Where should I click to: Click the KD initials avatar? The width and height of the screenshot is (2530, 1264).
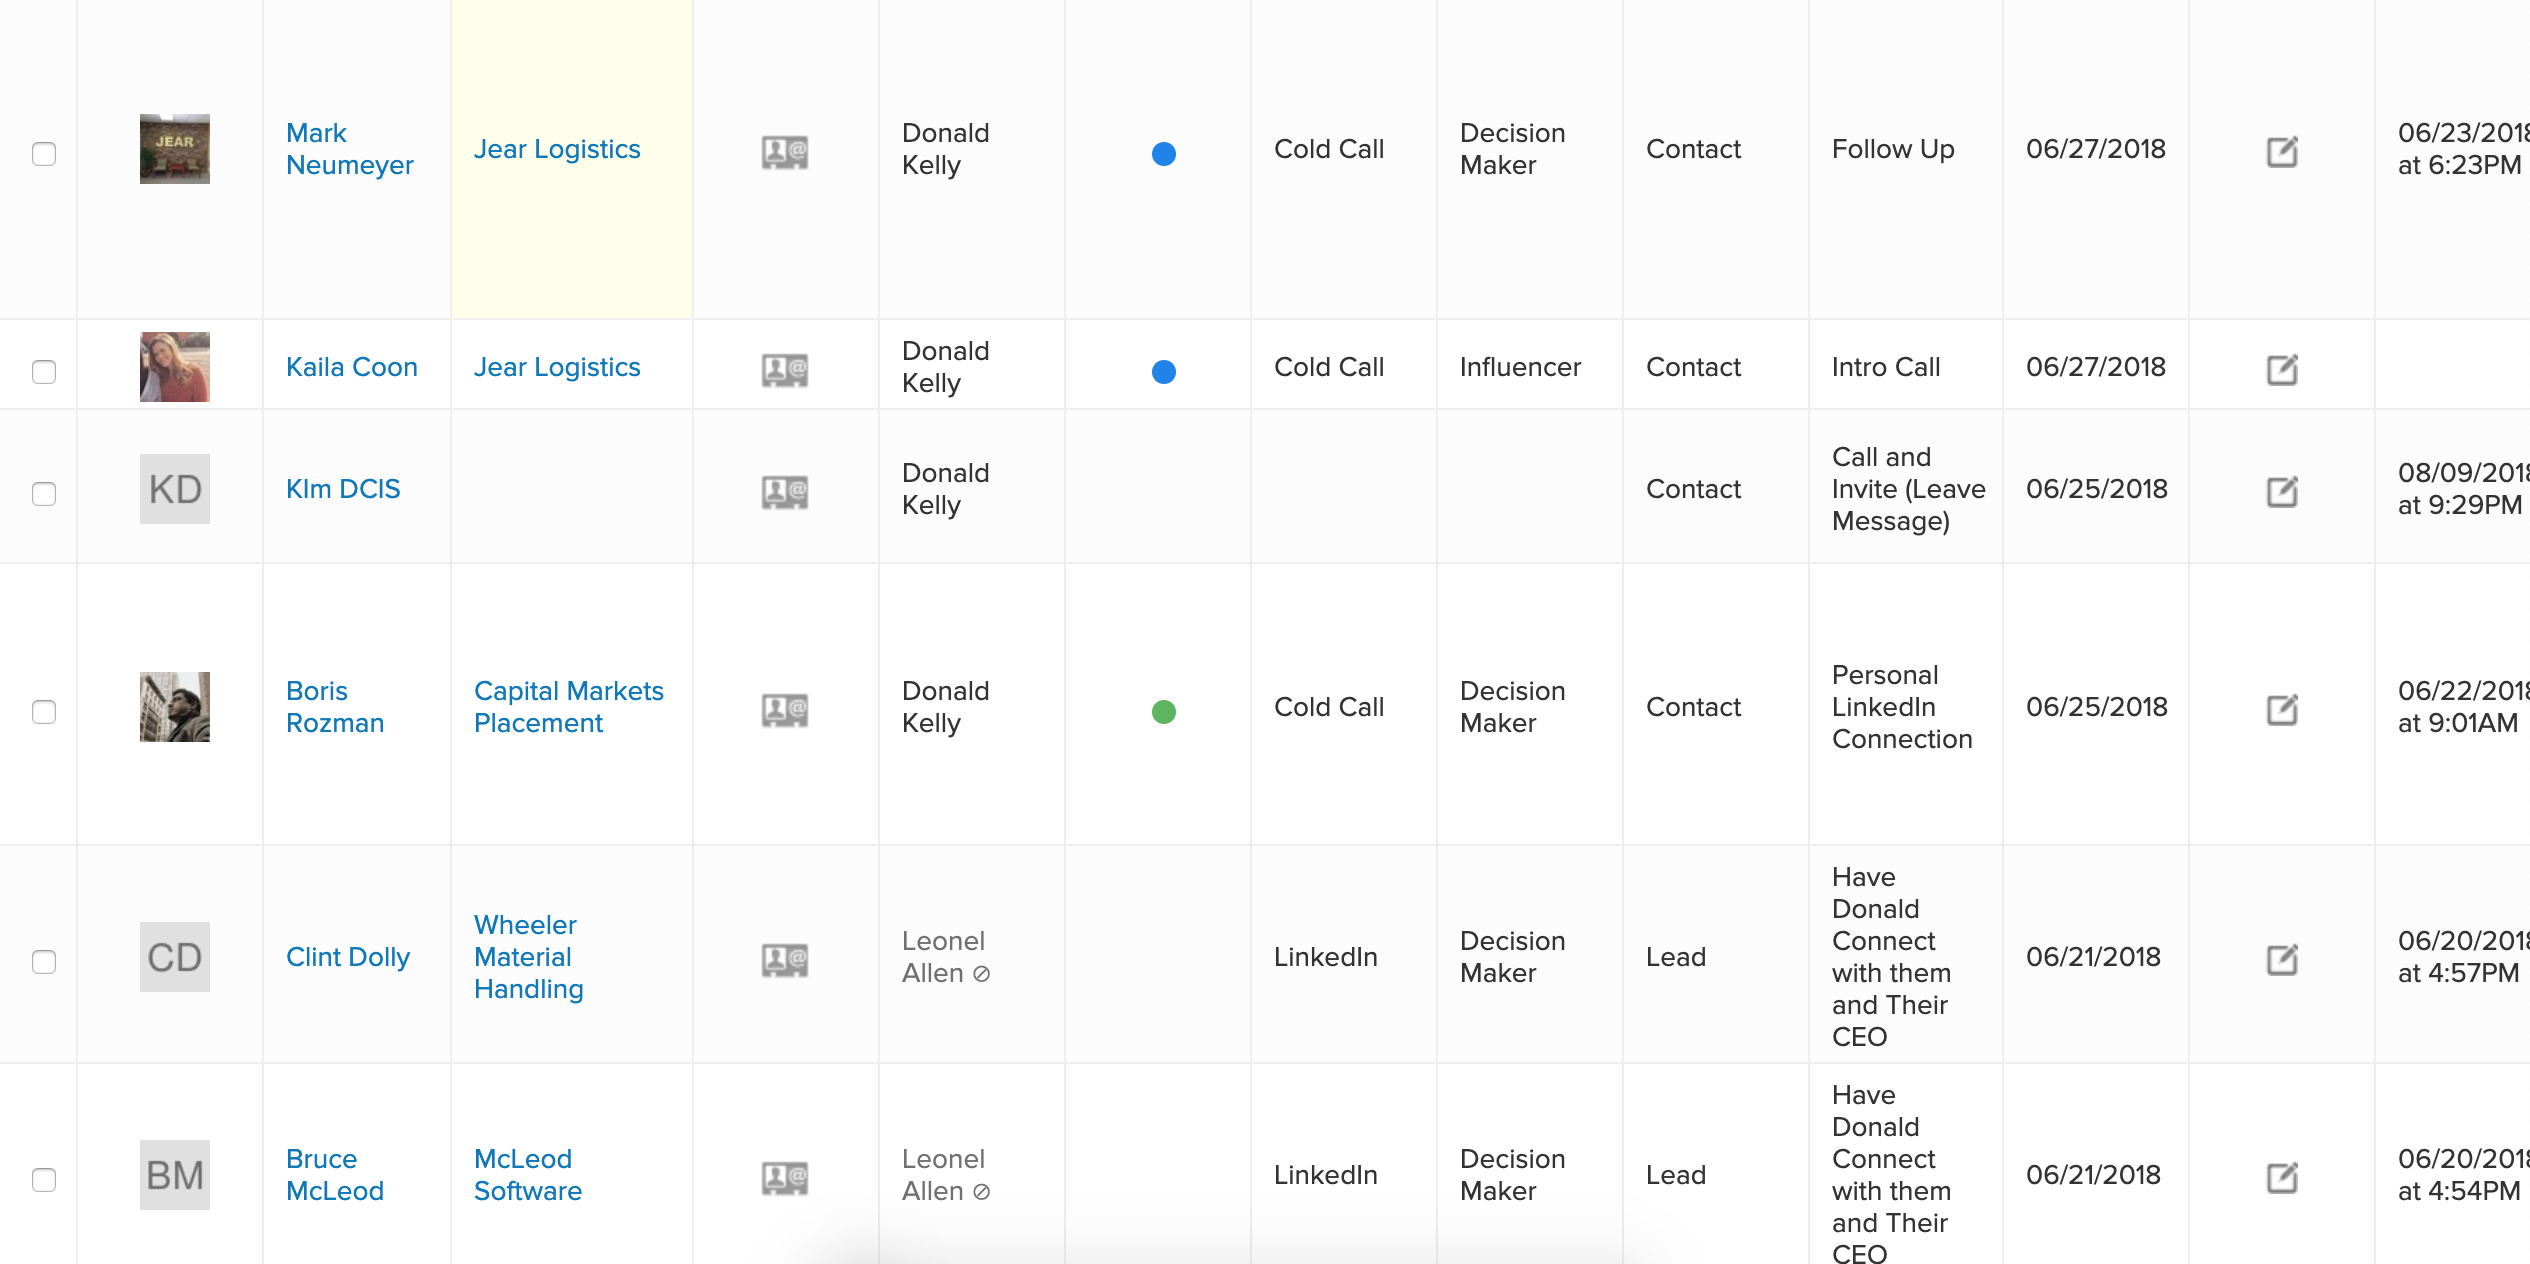point(175,489)
